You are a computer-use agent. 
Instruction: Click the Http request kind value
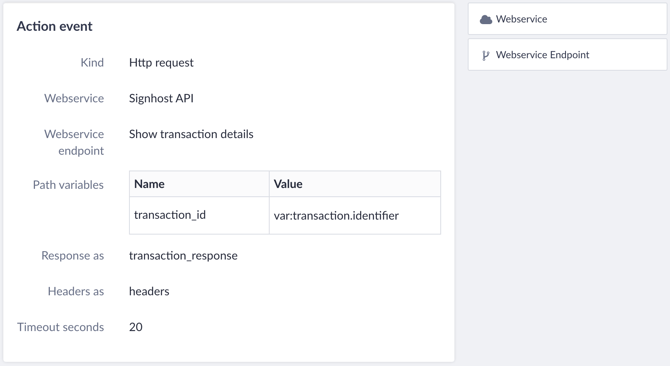[x=161, y=63]
